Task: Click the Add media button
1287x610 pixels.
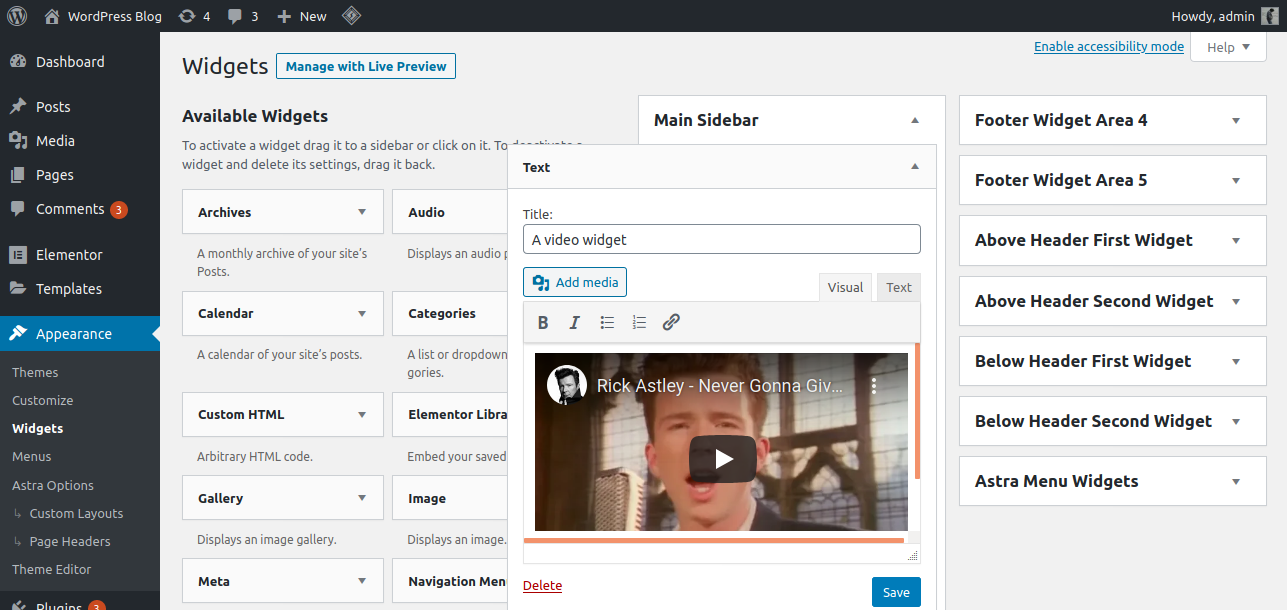Action: click(x=575, y=282)
